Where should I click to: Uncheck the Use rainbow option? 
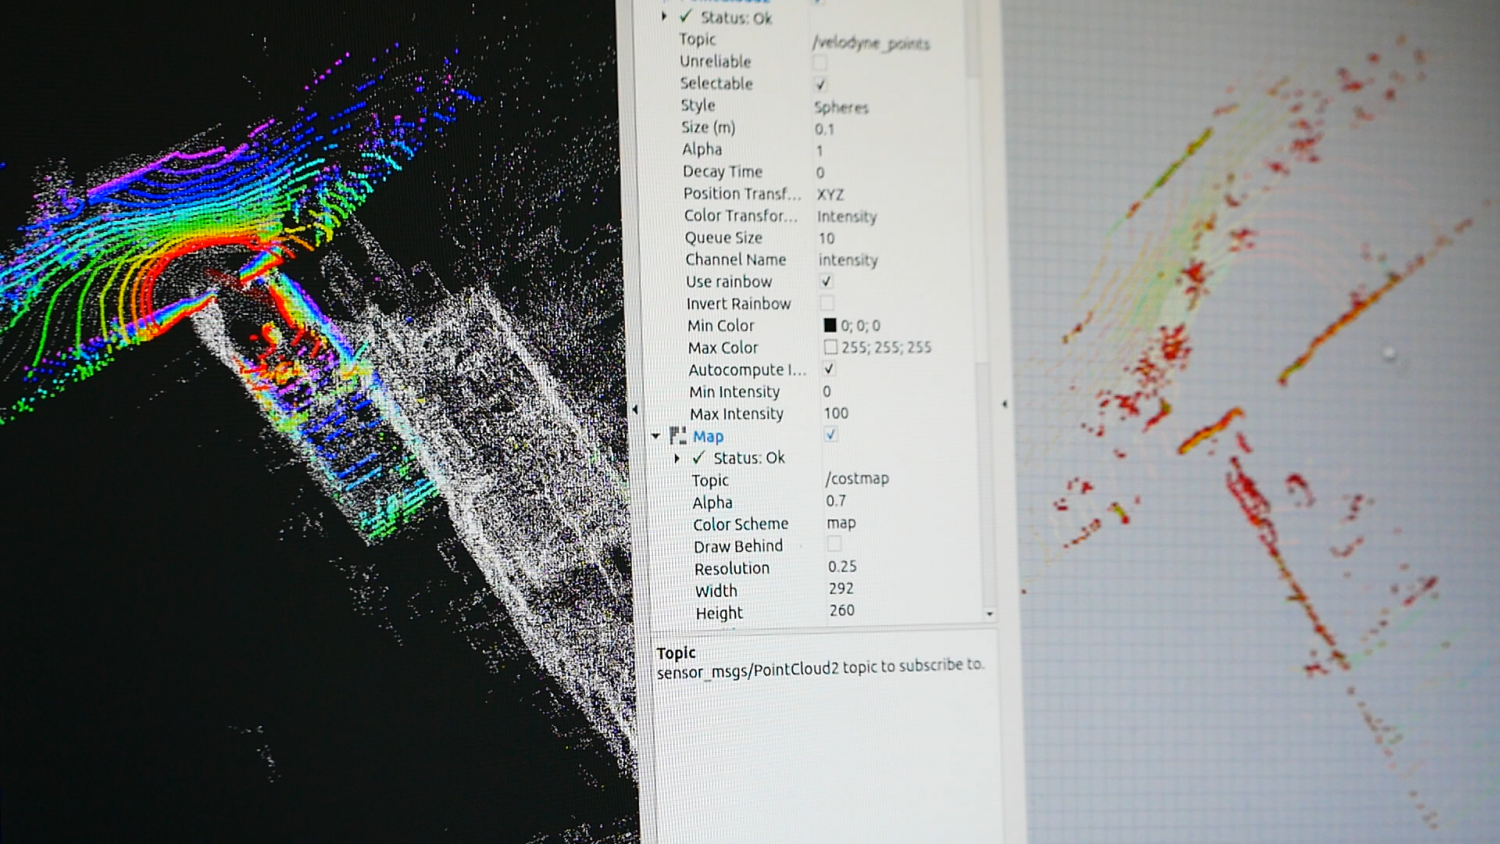coord(826,281)
